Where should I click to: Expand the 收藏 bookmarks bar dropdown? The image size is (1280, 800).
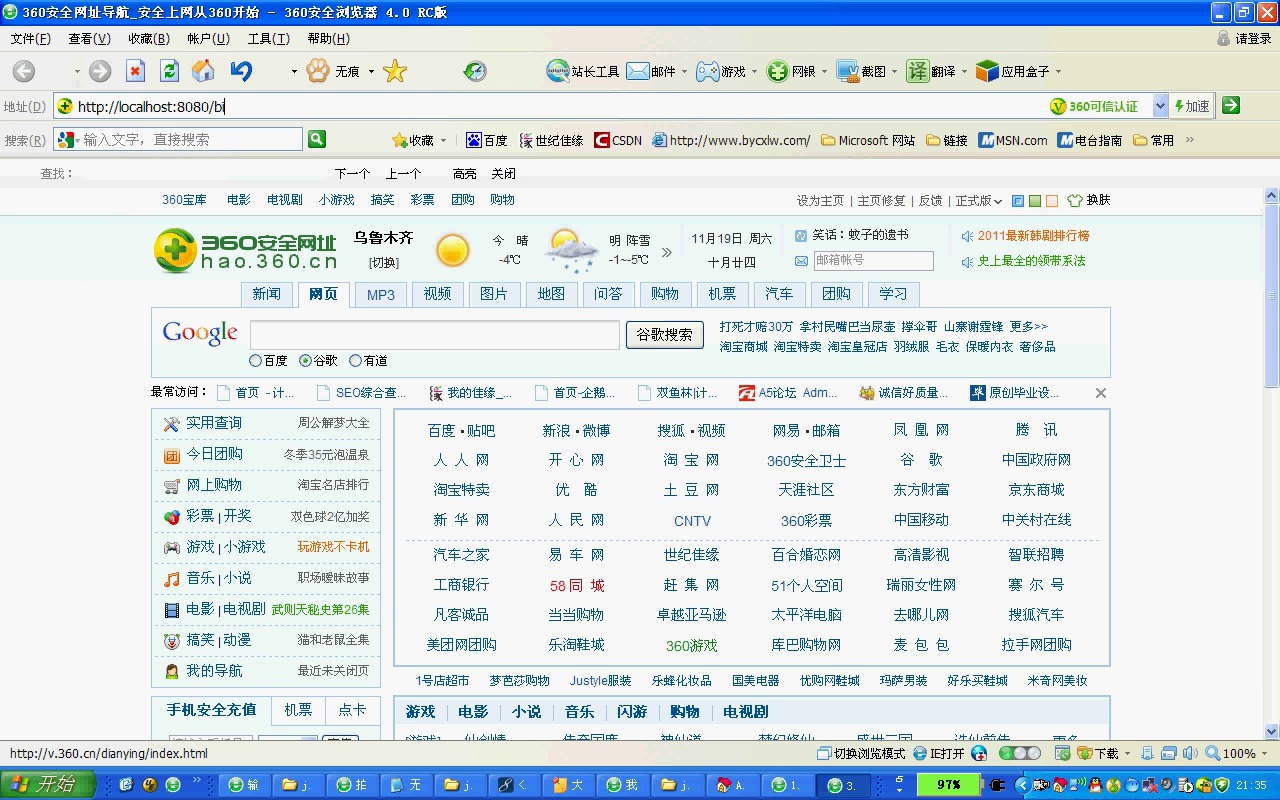pyautogui.click(x=443, y=140)
